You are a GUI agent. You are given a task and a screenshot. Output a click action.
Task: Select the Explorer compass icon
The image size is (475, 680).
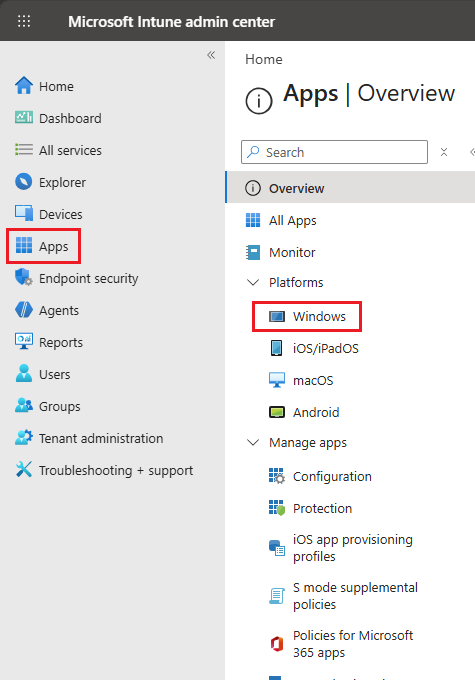click(x=24, y=182)
